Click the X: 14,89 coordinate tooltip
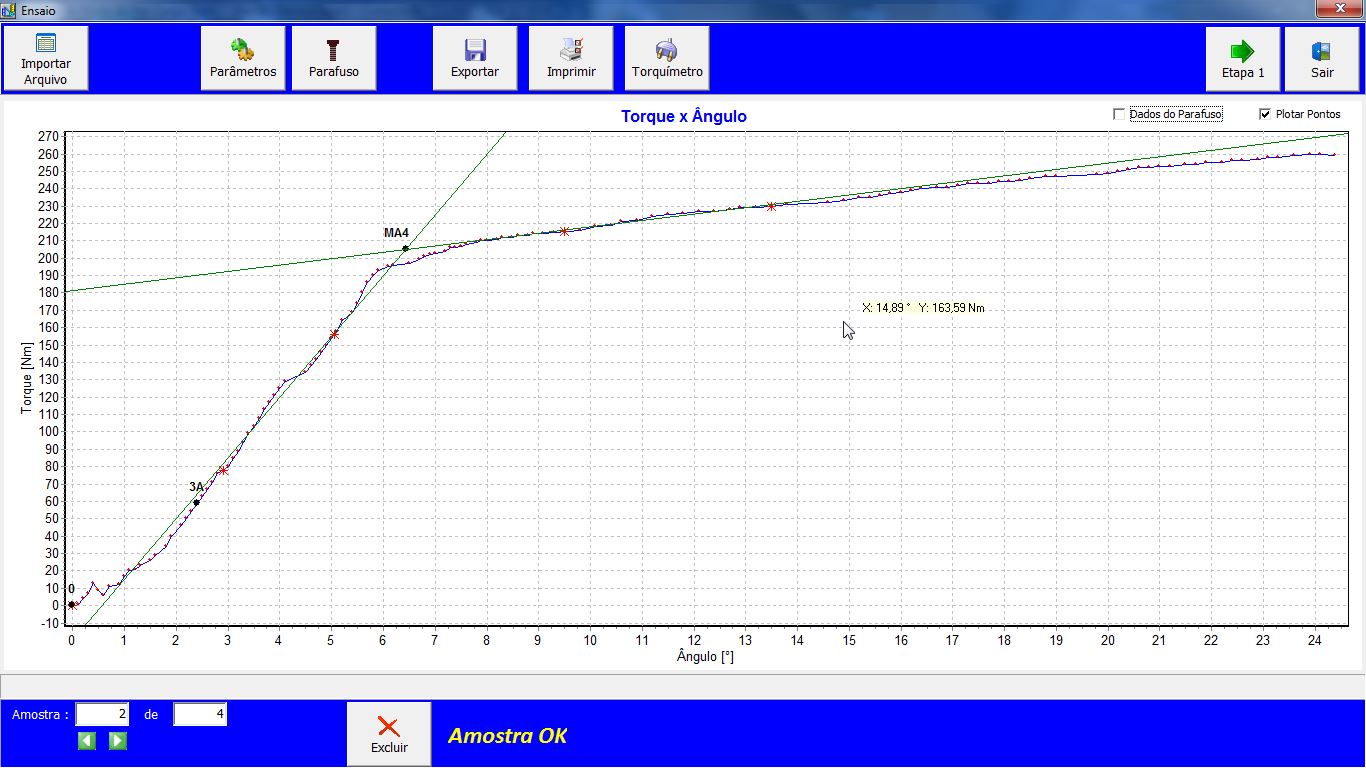The height and width of the screenshot is (768, 1366). pos(923,308)
